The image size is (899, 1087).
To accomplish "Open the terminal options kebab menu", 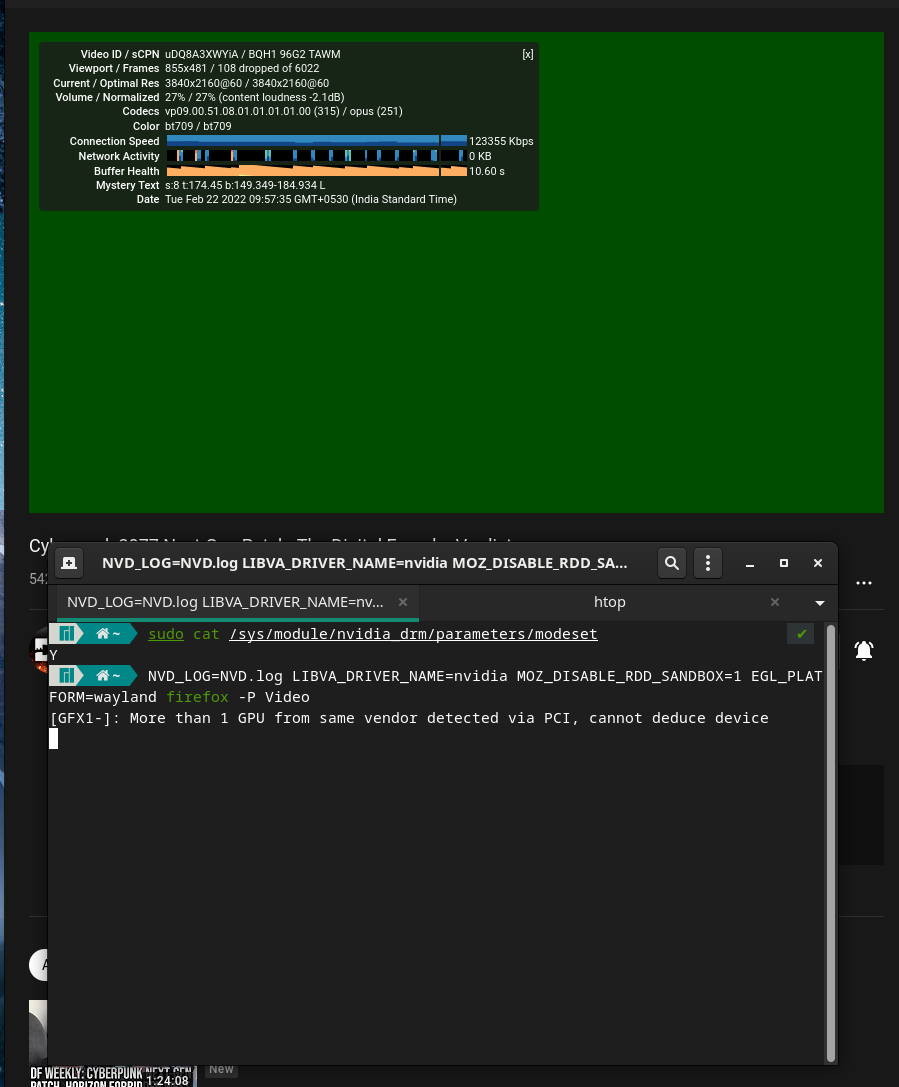I will (708, 563).
